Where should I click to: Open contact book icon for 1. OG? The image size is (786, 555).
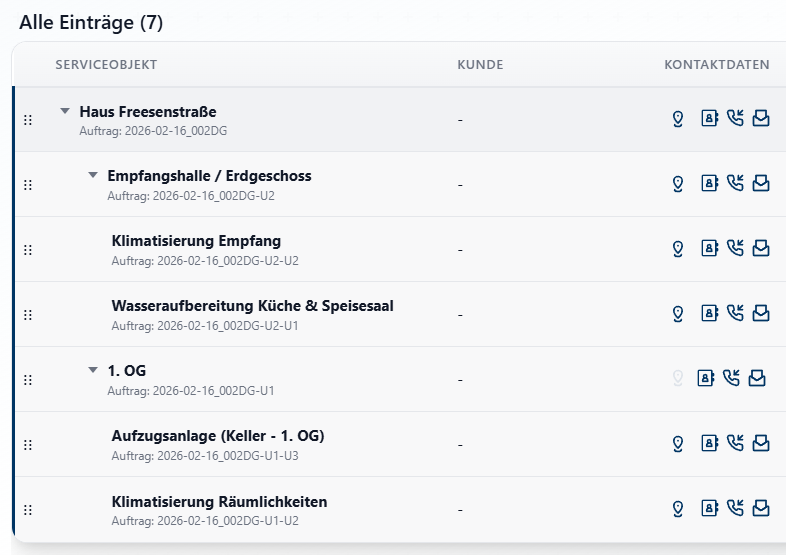(x=705, y=378)
